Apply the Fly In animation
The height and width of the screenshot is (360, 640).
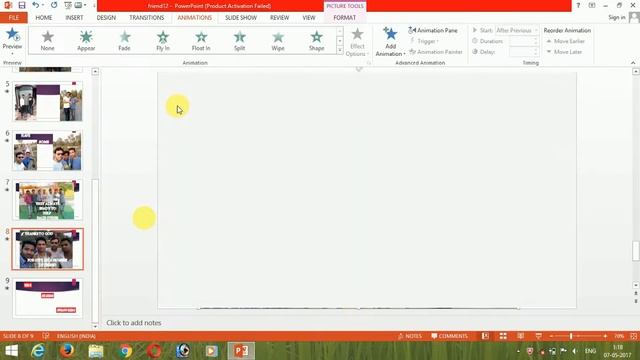click(163, 40)
